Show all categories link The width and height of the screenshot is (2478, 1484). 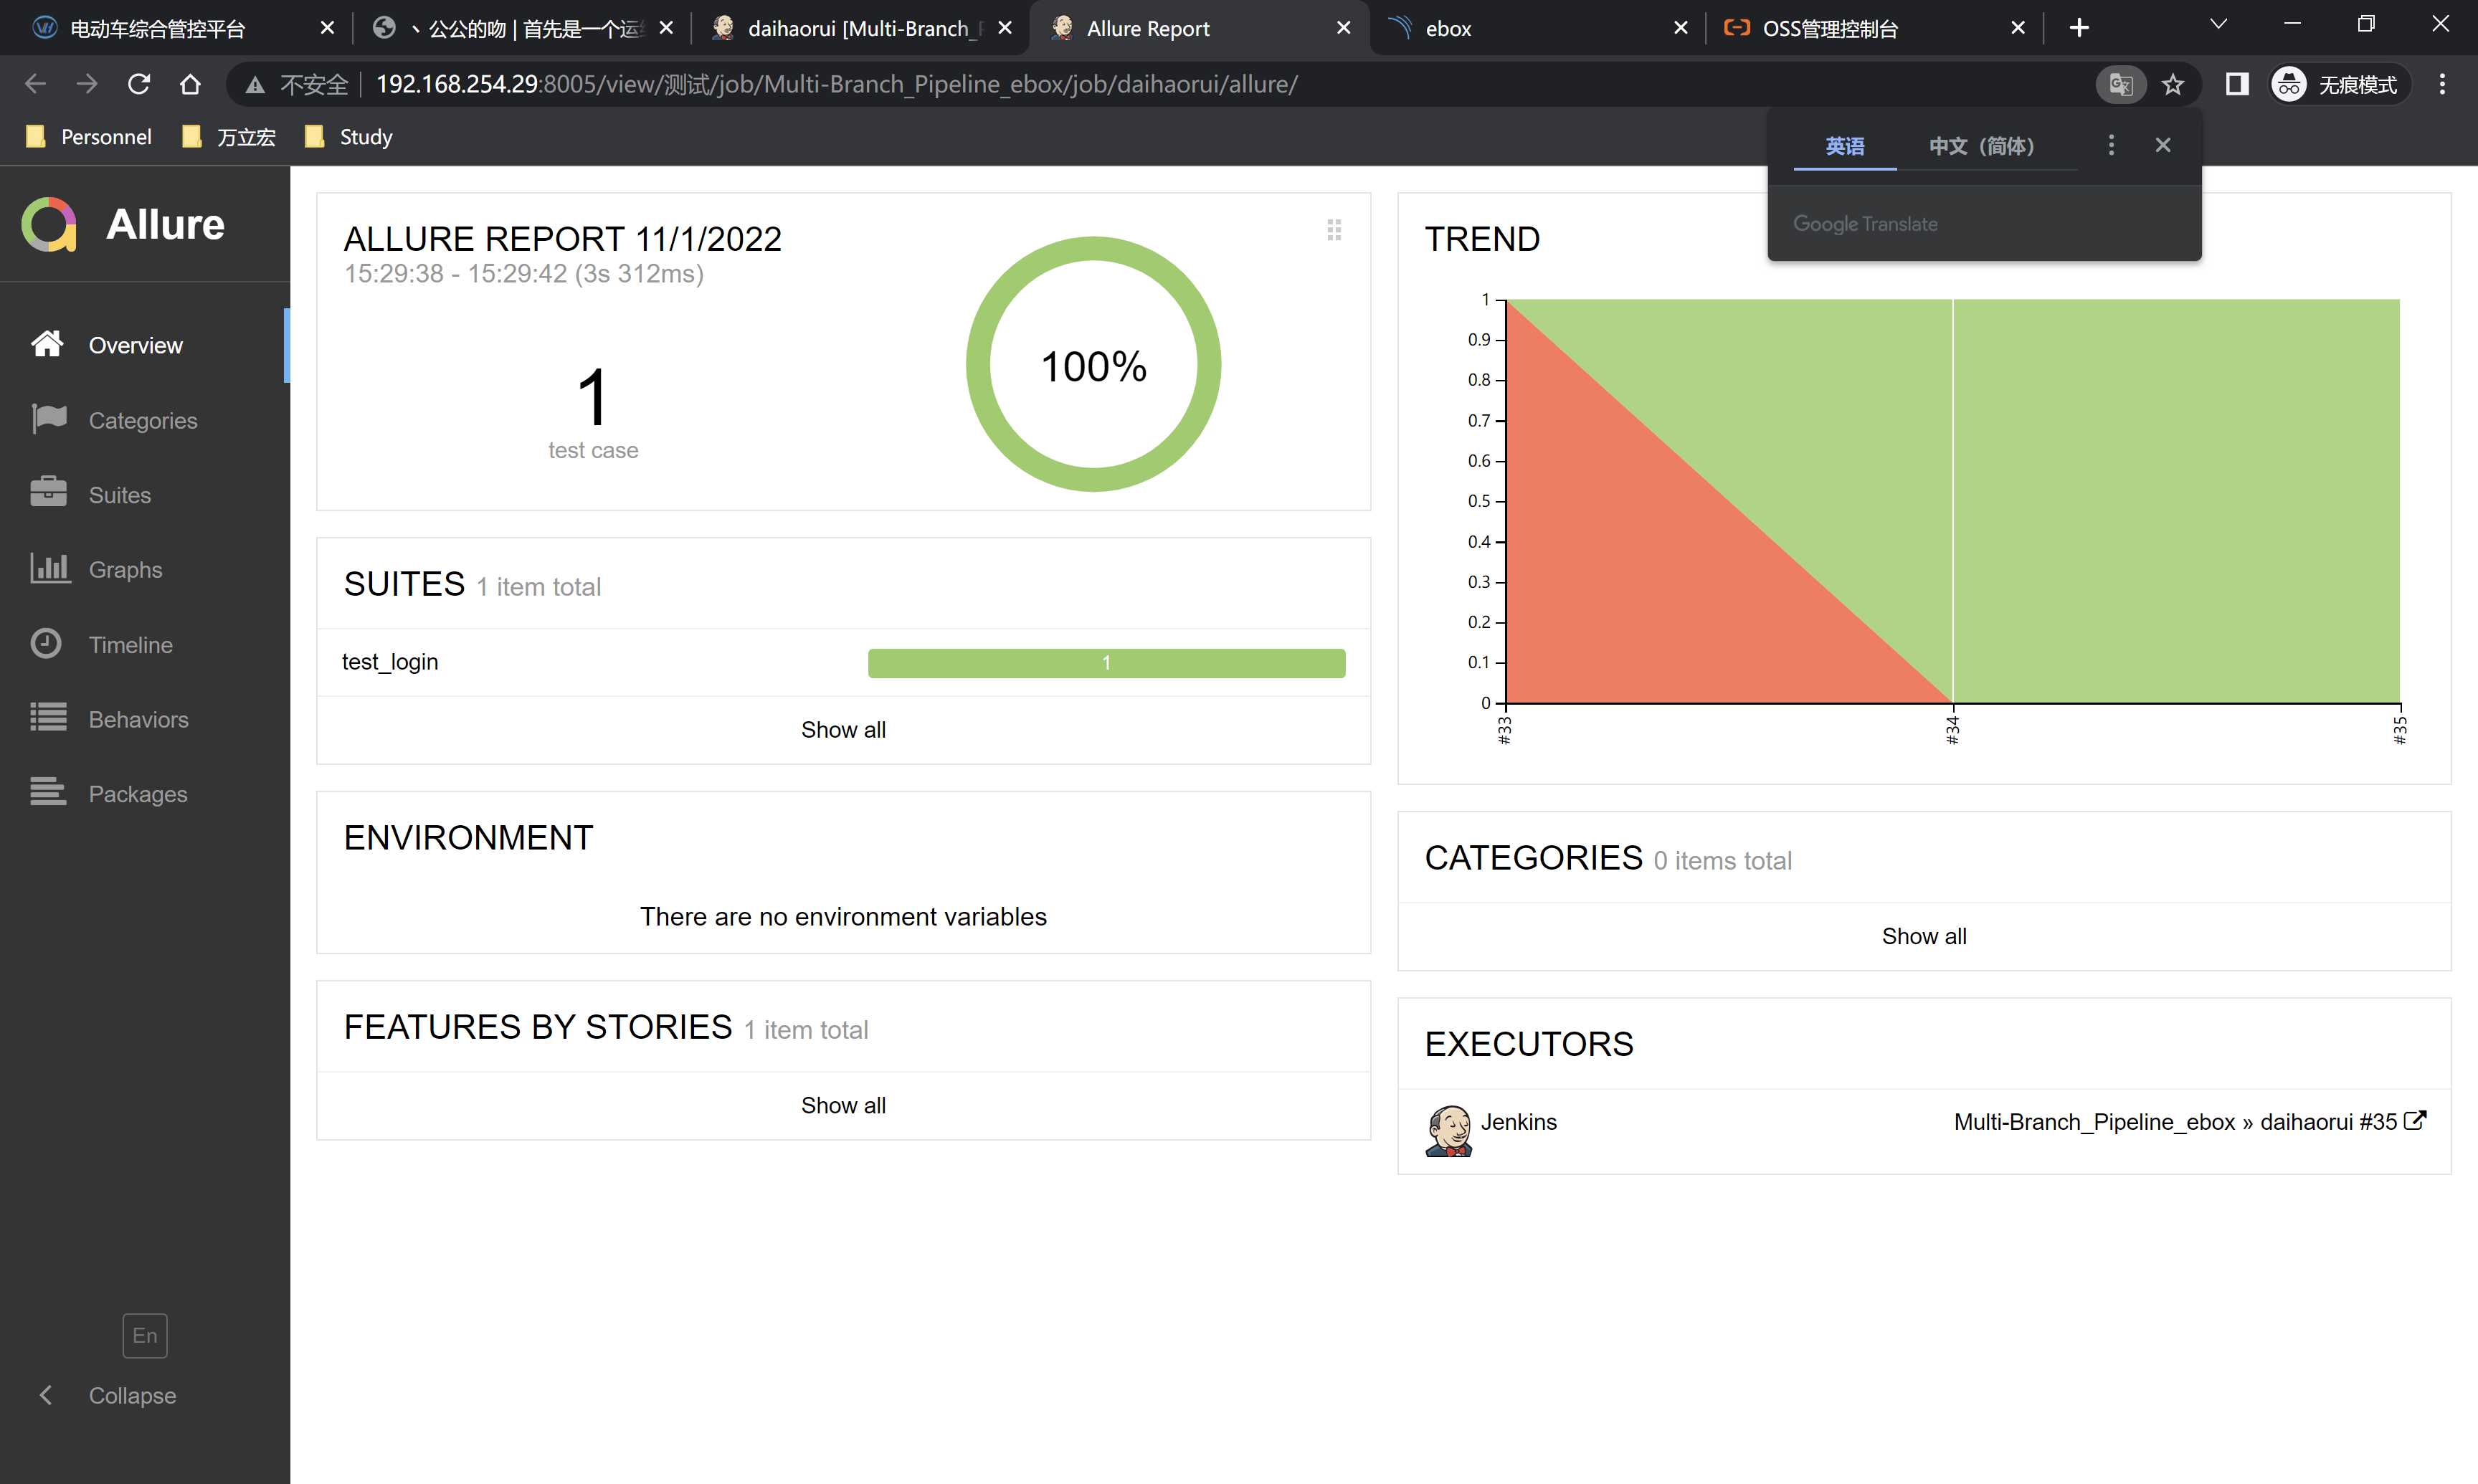[1923, 935]
